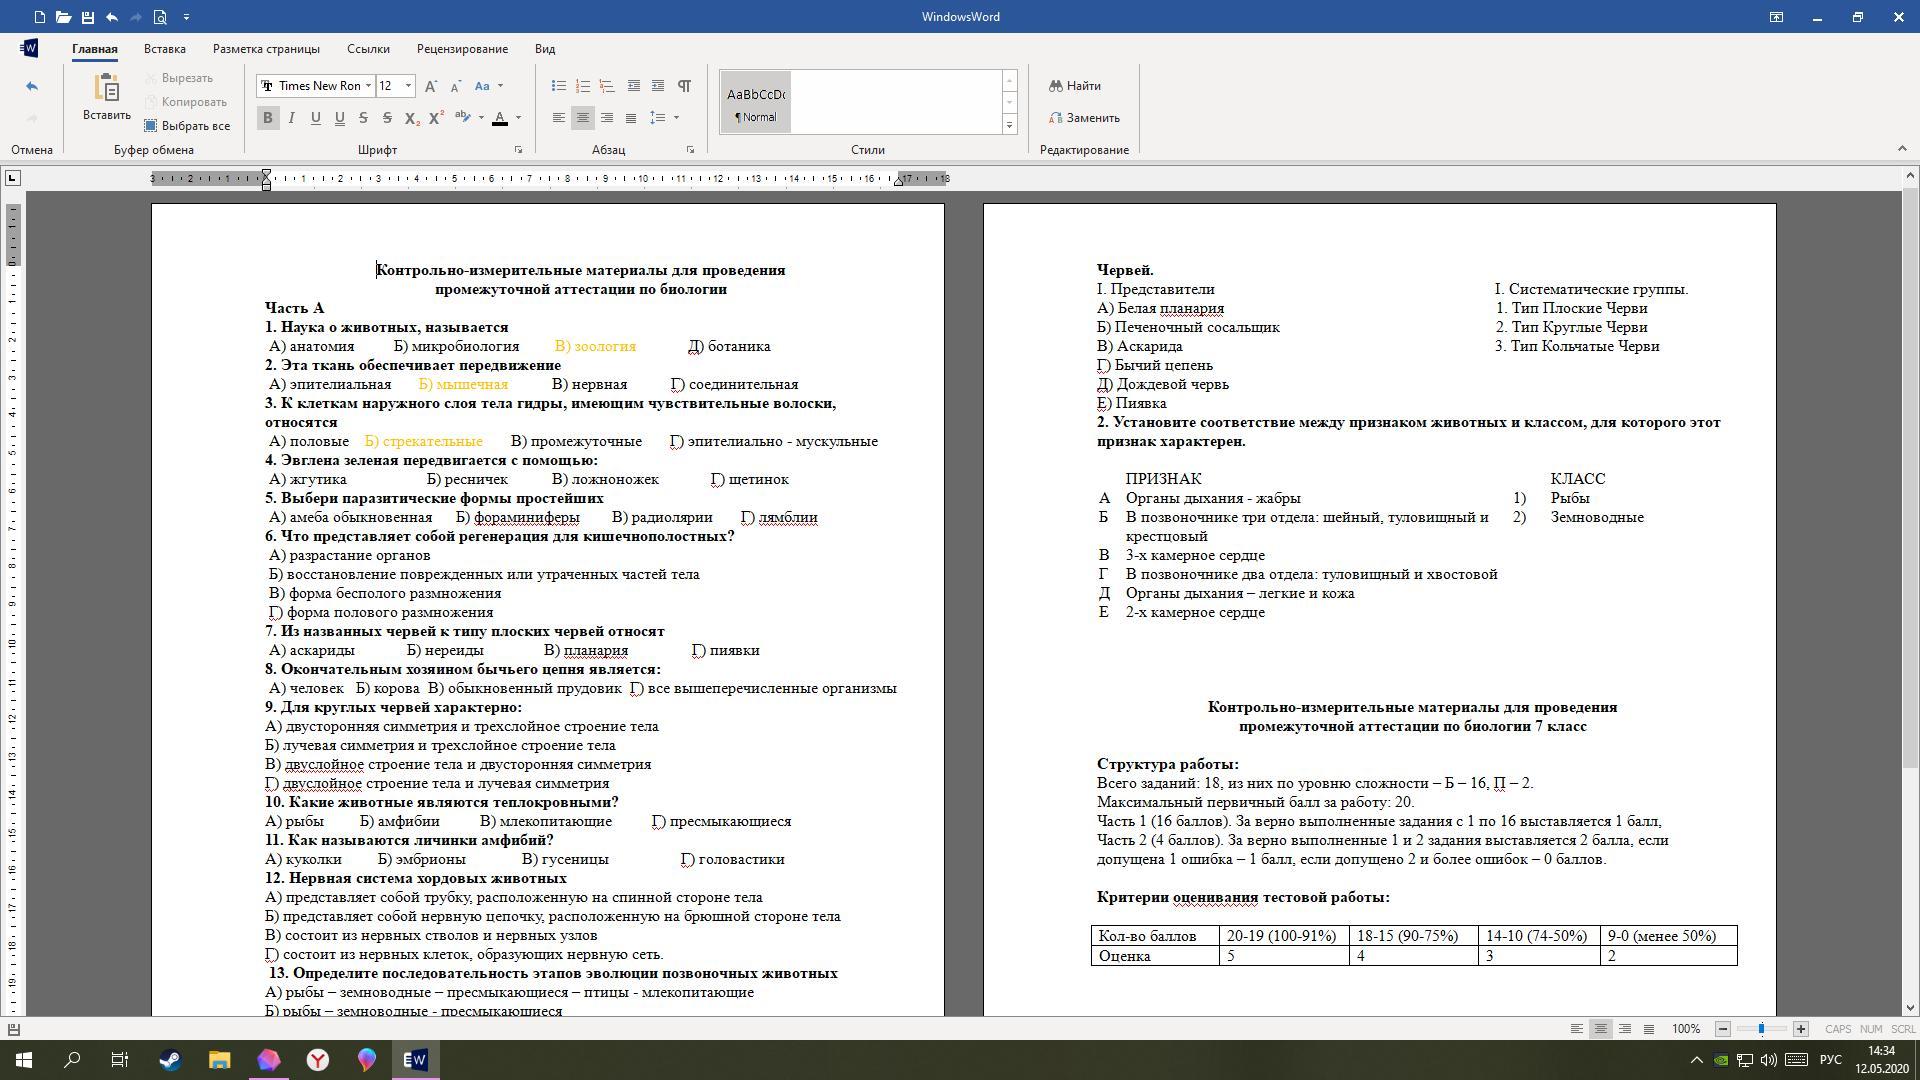The image size is (1920, 1080).
Task: Click the superscript icon
Action: click(436, 118)
